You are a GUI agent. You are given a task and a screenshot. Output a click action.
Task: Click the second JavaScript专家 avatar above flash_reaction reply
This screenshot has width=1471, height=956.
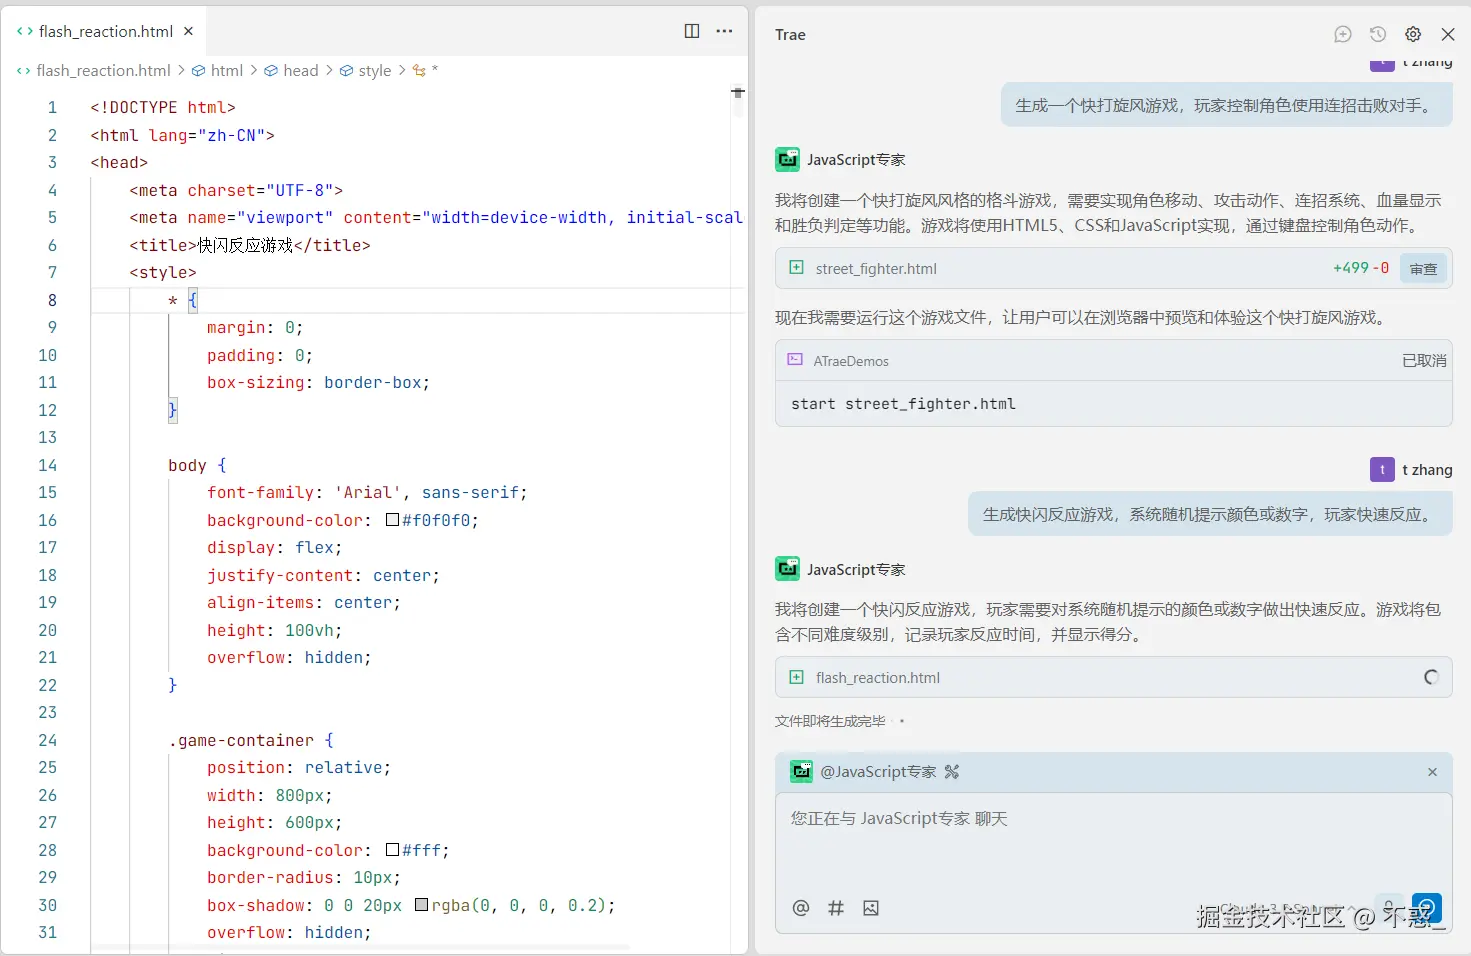pyautogui.click(x=787, y=569)
